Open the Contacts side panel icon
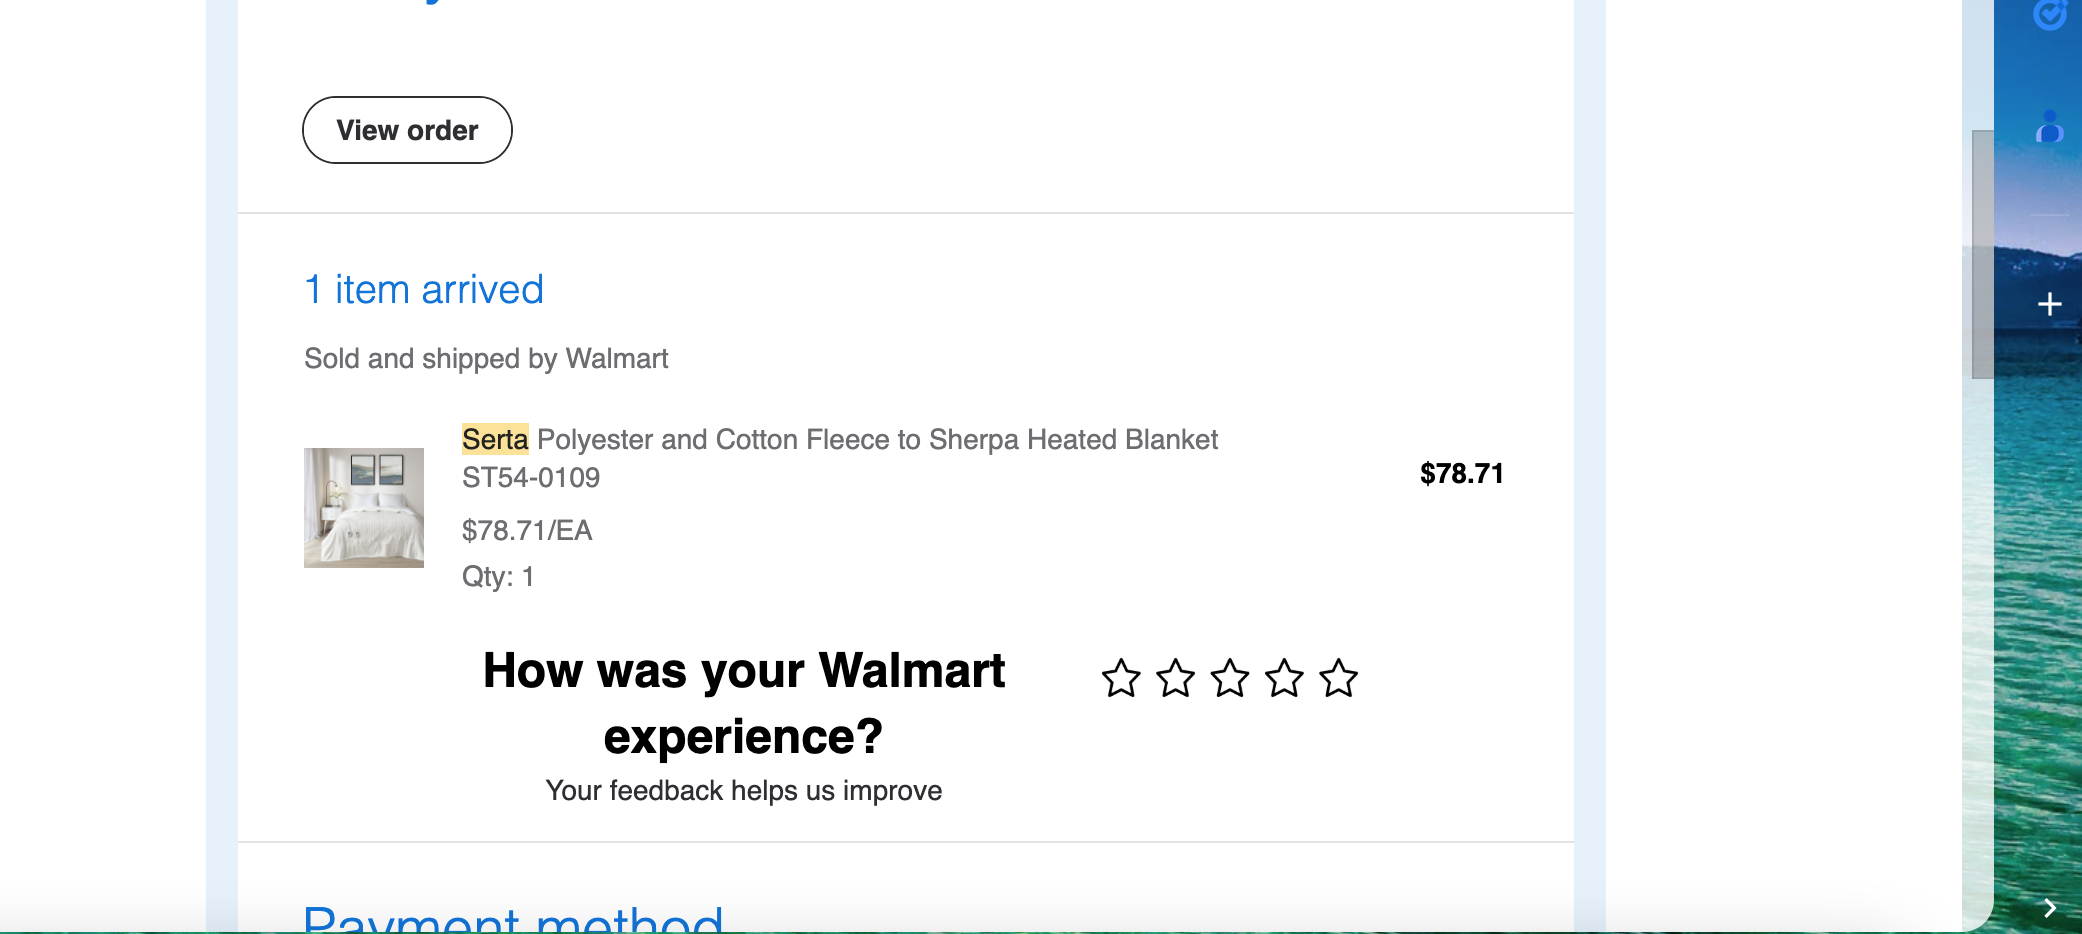 pos(2050,127)
